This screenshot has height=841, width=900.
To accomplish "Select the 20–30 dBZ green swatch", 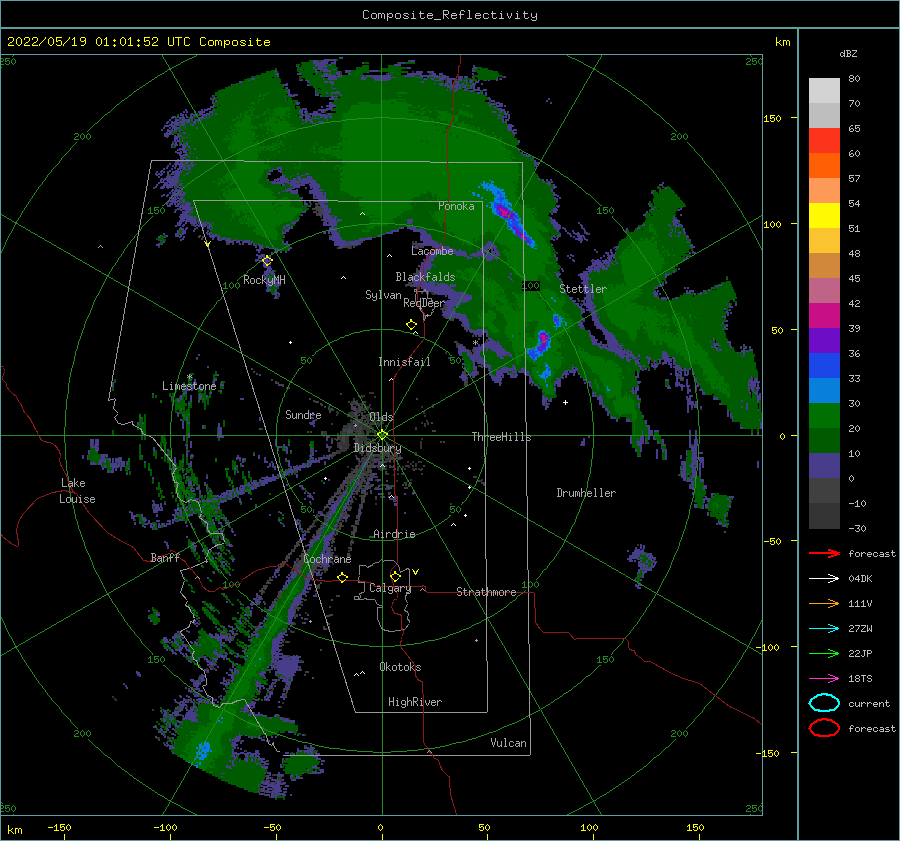I will 824,416.
